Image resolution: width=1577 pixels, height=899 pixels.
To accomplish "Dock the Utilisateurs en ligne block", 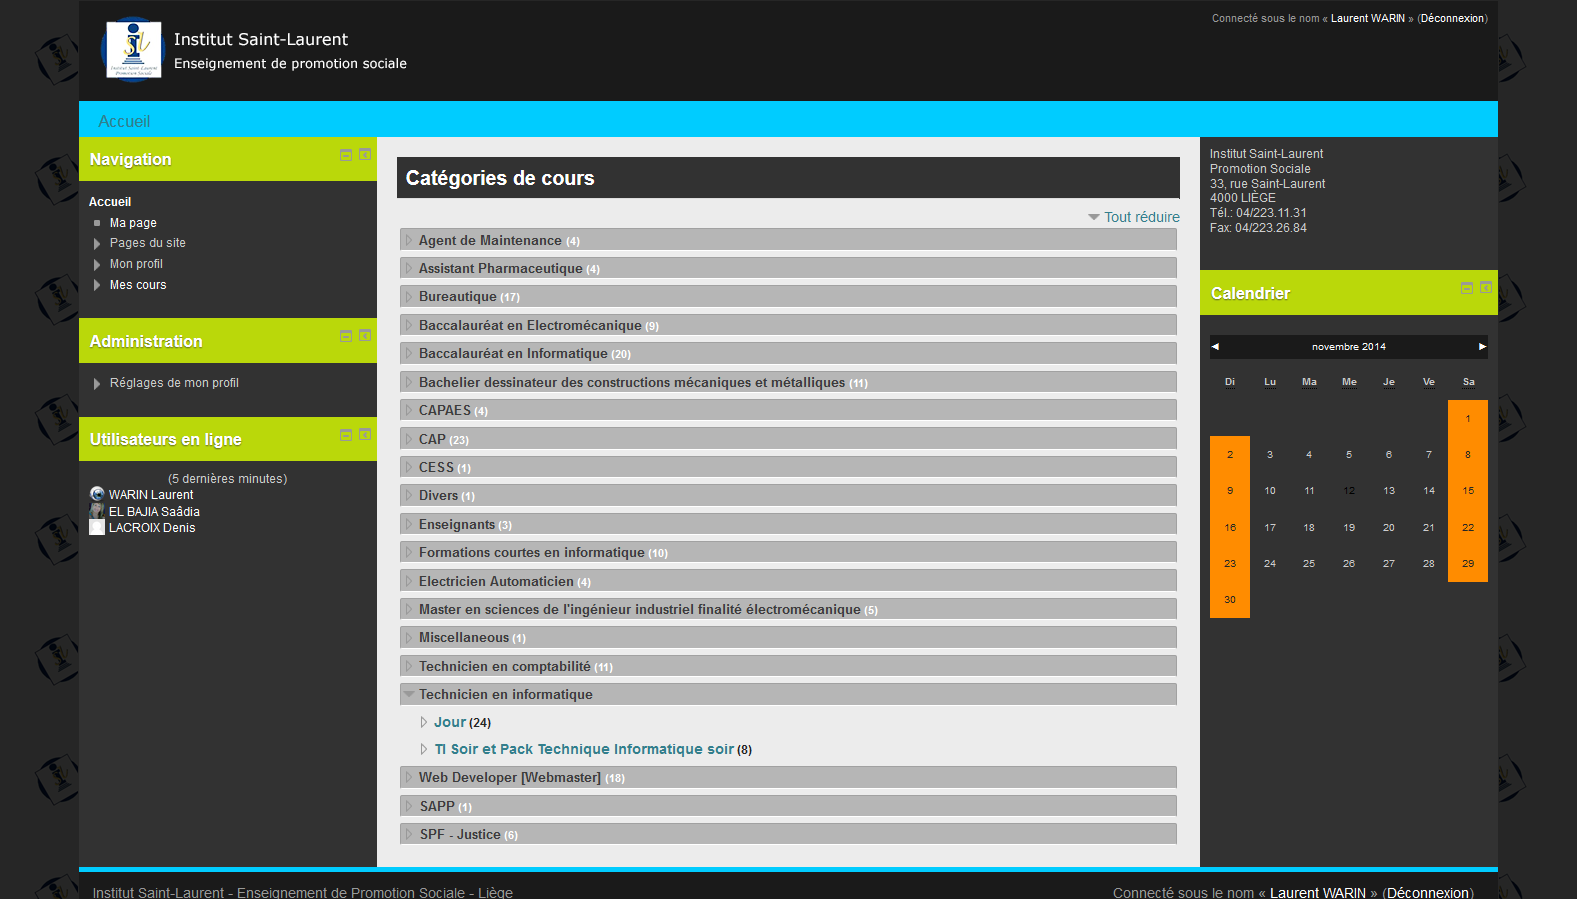I will 365,435.
